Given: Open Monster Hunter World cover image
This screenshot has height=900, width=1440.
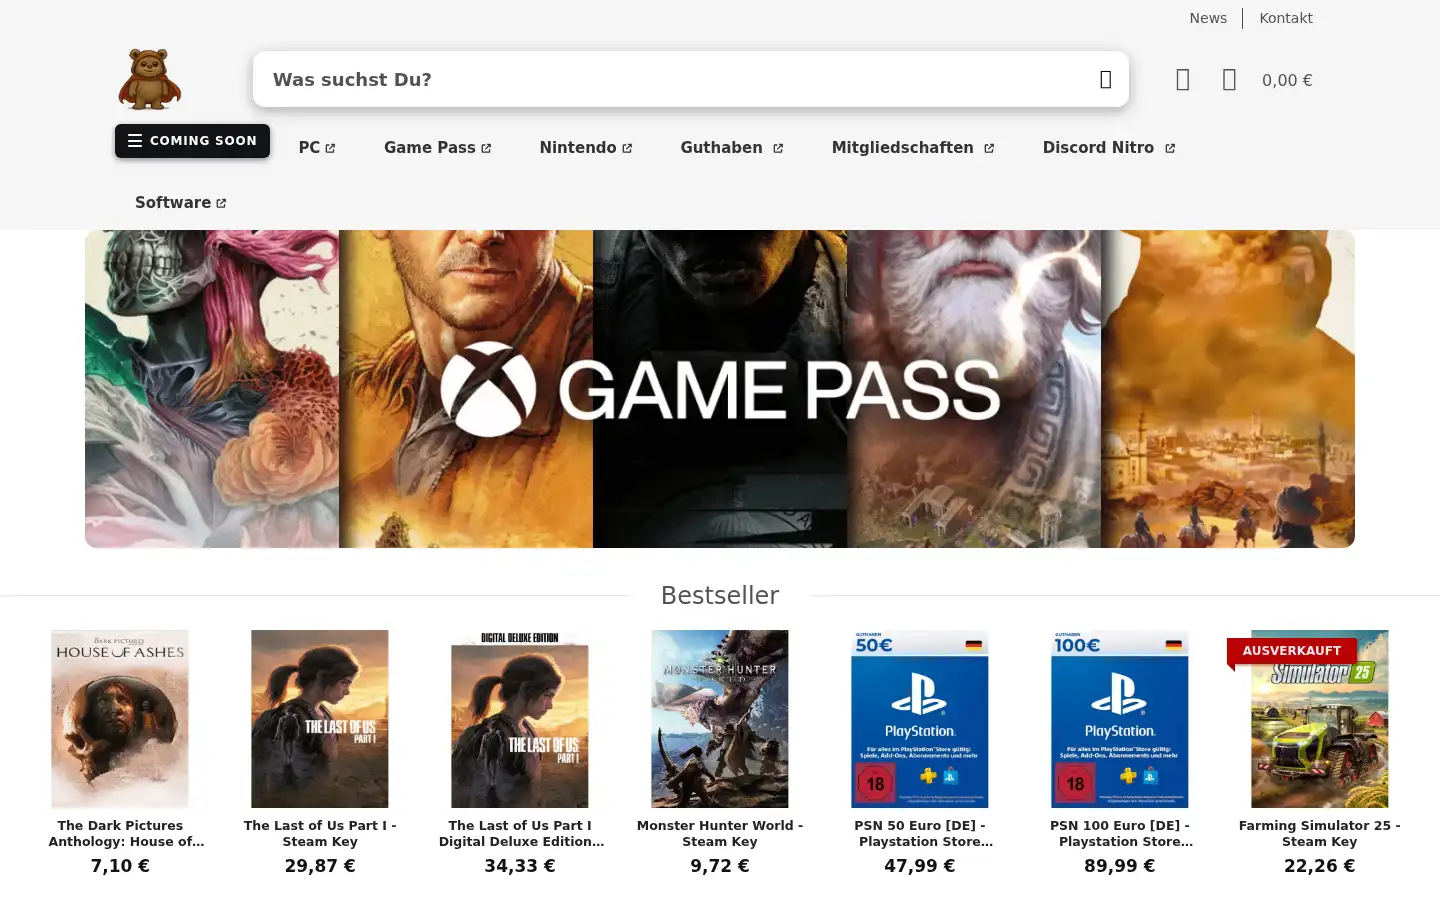Looking at the screenshot, I should click(x=720, y=719).
